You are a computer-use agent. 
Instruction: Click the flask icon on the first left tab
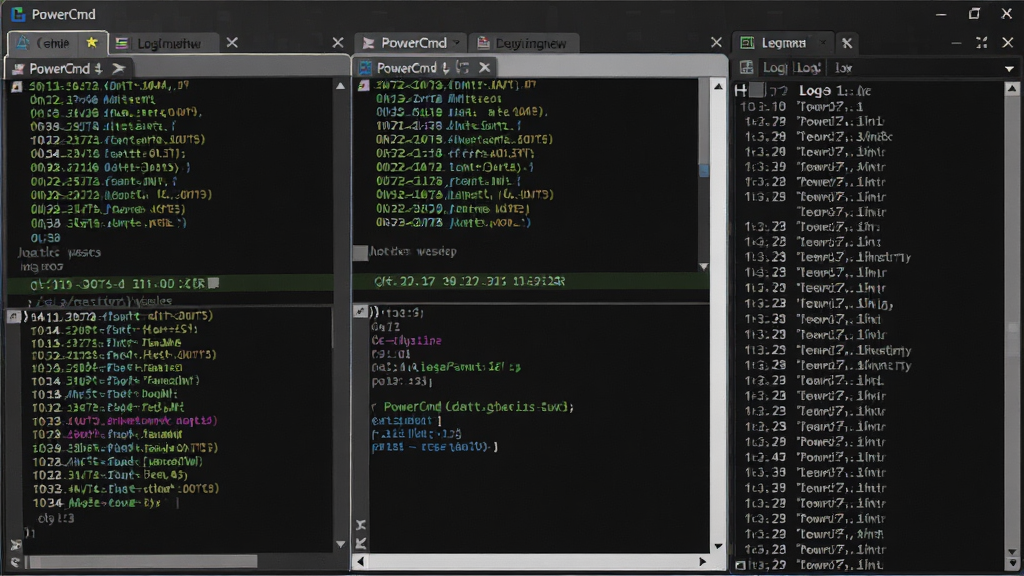click(x=22, y=42)
